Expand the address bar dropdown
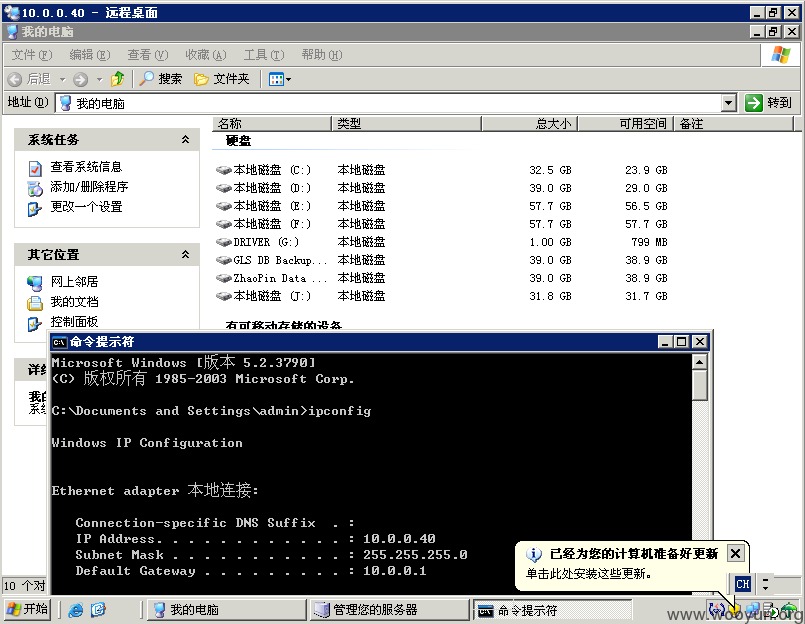This screenshot has height=624, width=805. [x=729, y=103]
